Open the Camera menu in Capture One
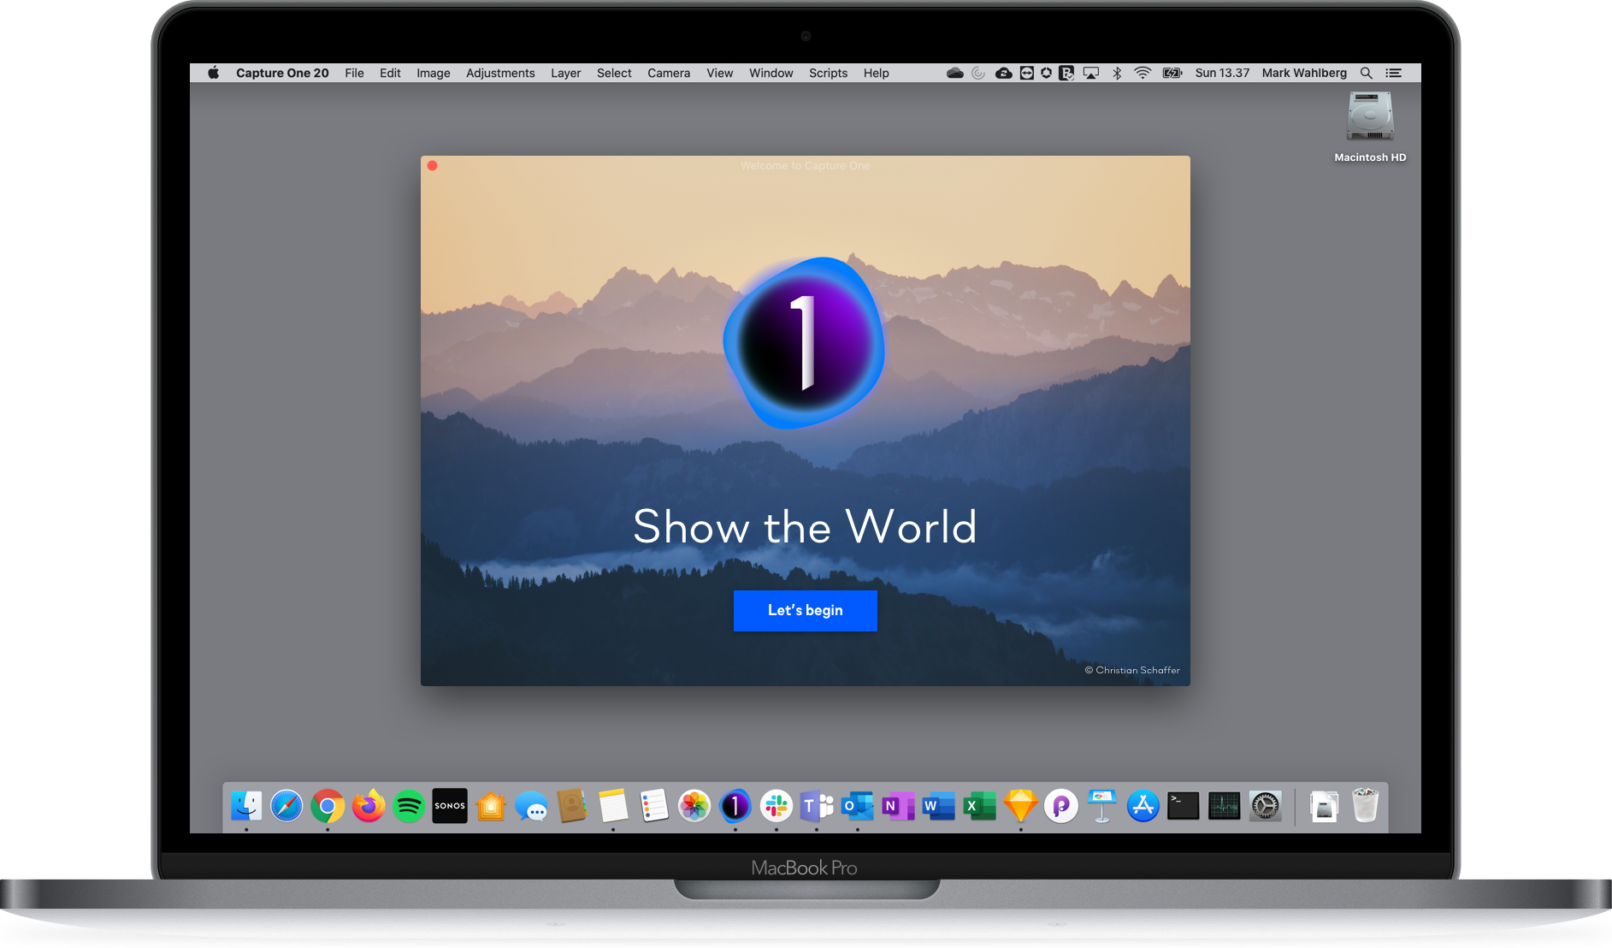This screenshot has width=1612, height=948. pos(668,72)
